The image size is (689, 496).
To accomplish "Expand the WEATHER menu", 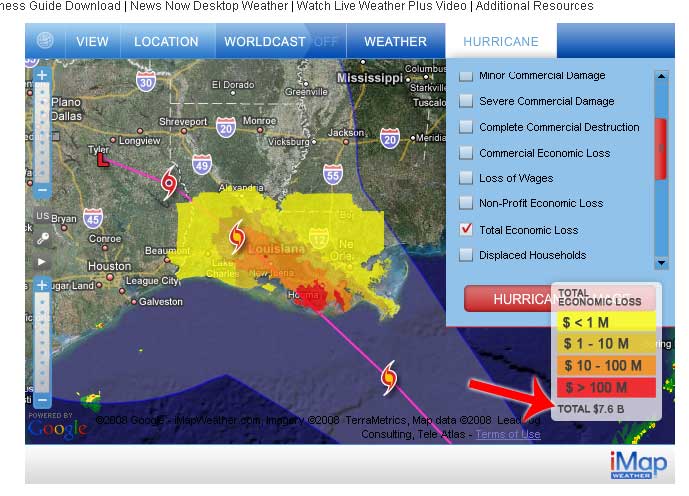I will click(x=395, y=42).
